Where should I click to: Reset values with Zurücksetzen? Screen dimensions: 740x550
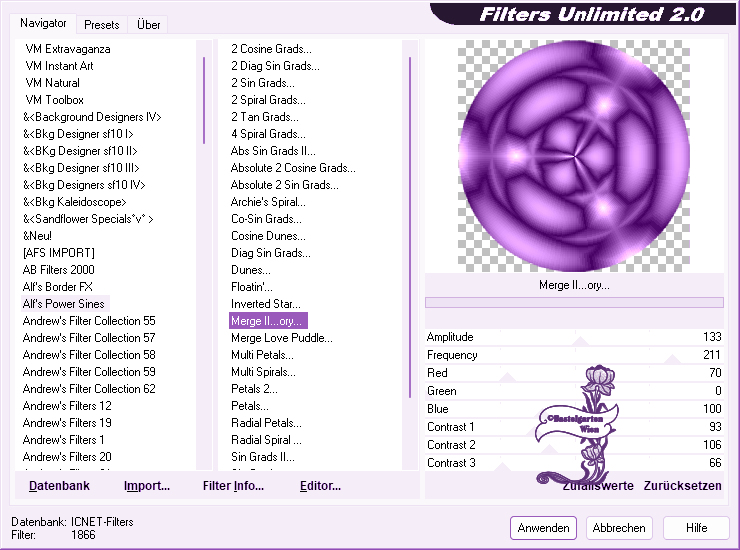click(682, 486)
